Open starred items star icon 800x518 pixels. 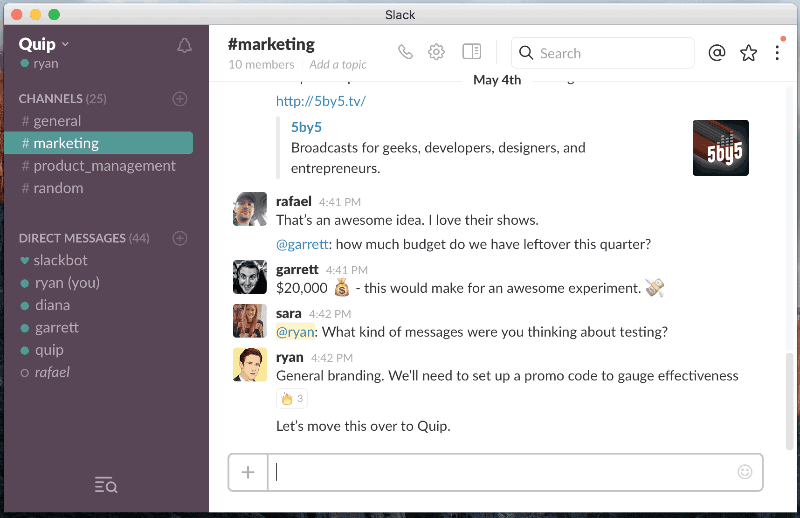[x=748, y=53]
